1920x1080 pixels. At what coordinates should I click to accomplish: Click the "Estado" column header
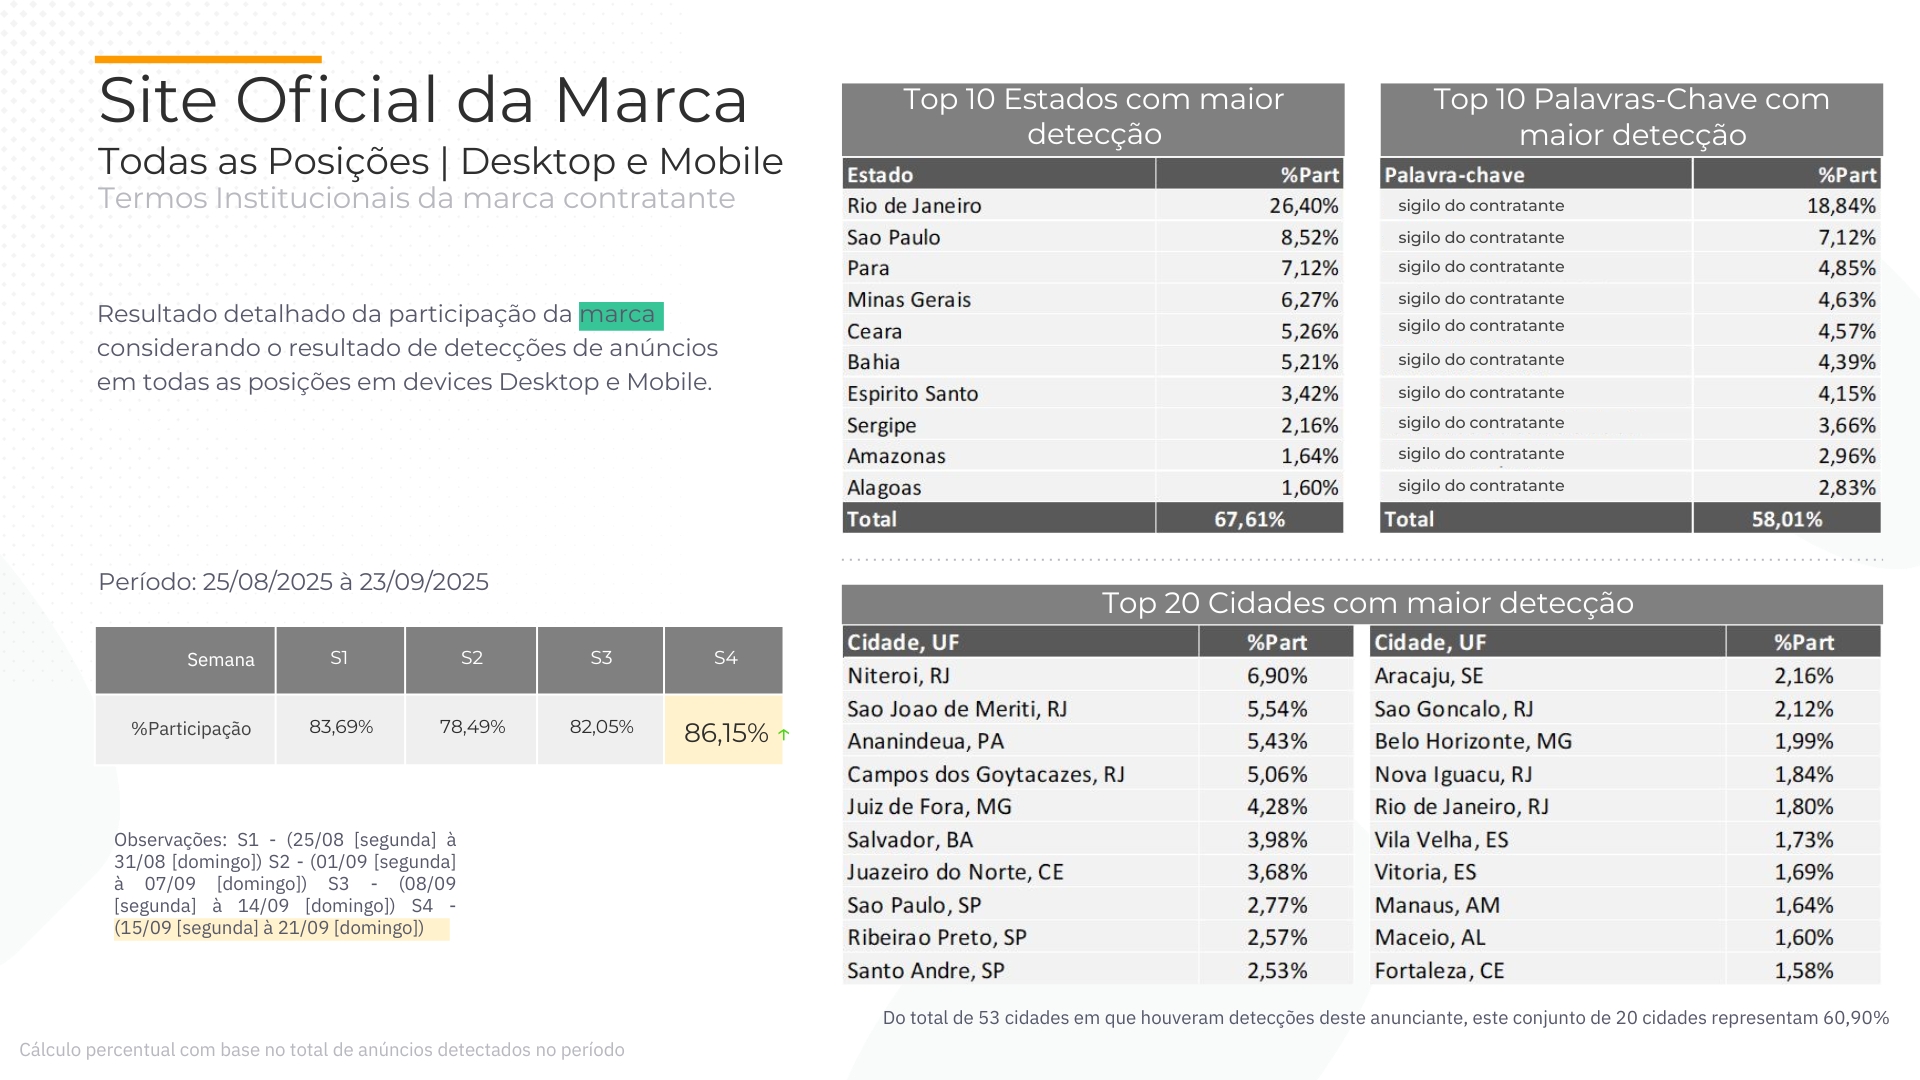880,175
